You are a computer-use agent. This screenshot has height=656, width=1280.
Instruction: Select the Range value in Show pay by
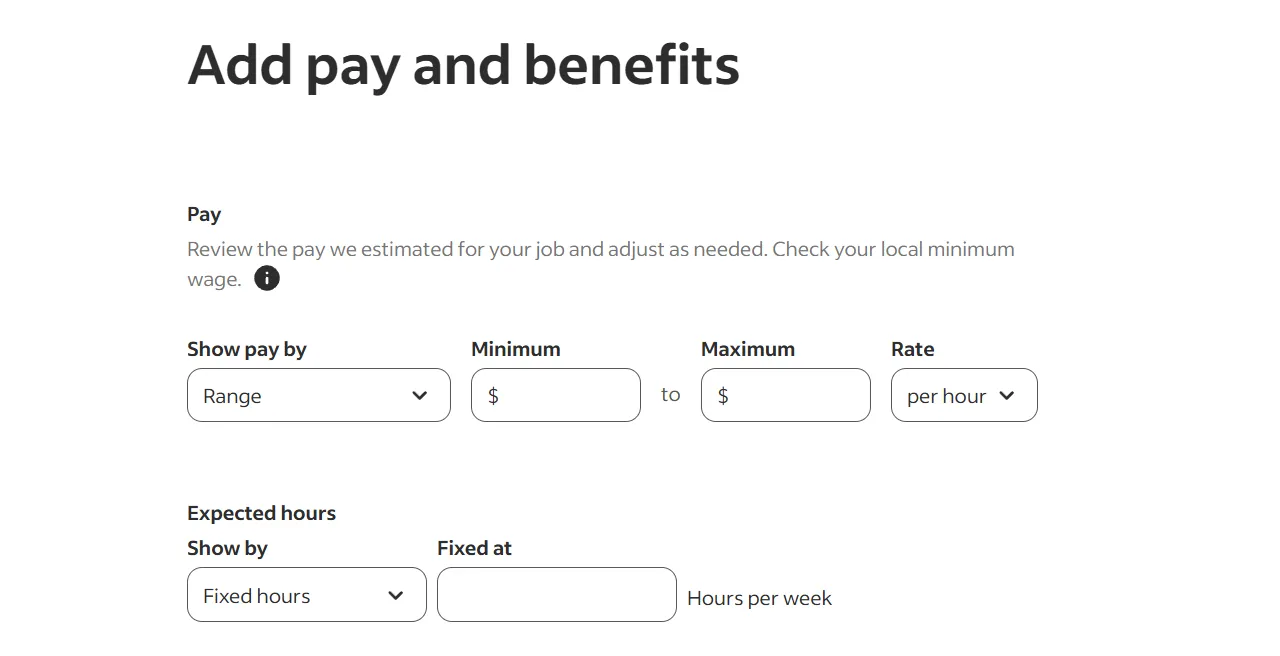coord(232,396)
